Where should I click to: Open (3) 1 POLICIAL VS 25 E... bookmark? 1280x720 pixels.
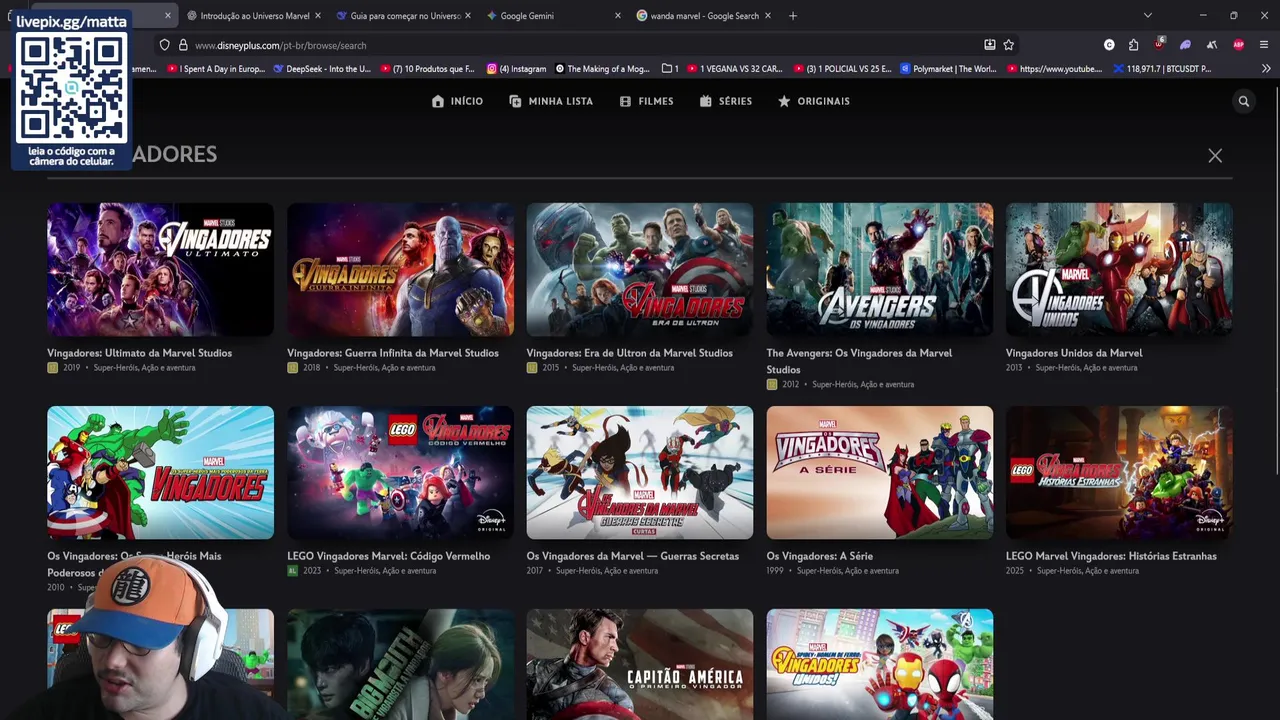pos(842,69)
